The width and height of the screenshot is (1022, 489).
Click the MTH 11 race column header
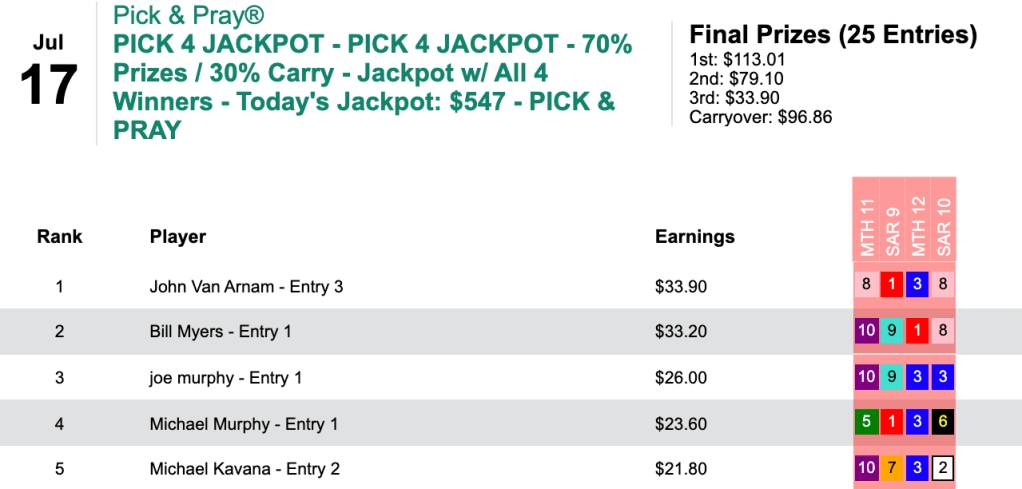(867, 224)
